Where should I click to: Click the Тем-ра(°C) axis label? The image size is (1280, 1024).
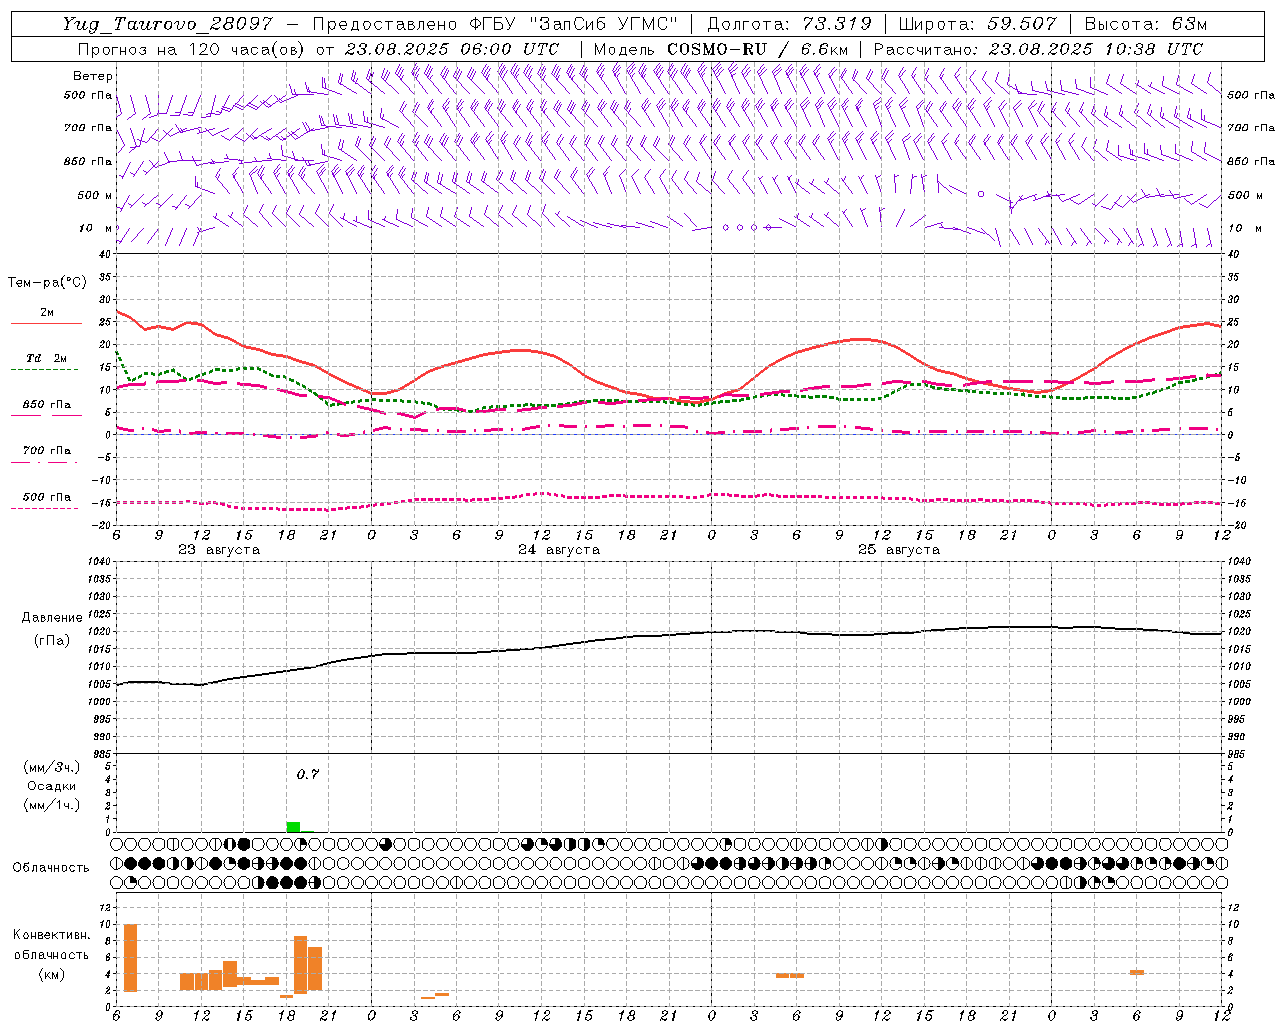[47, 283]
